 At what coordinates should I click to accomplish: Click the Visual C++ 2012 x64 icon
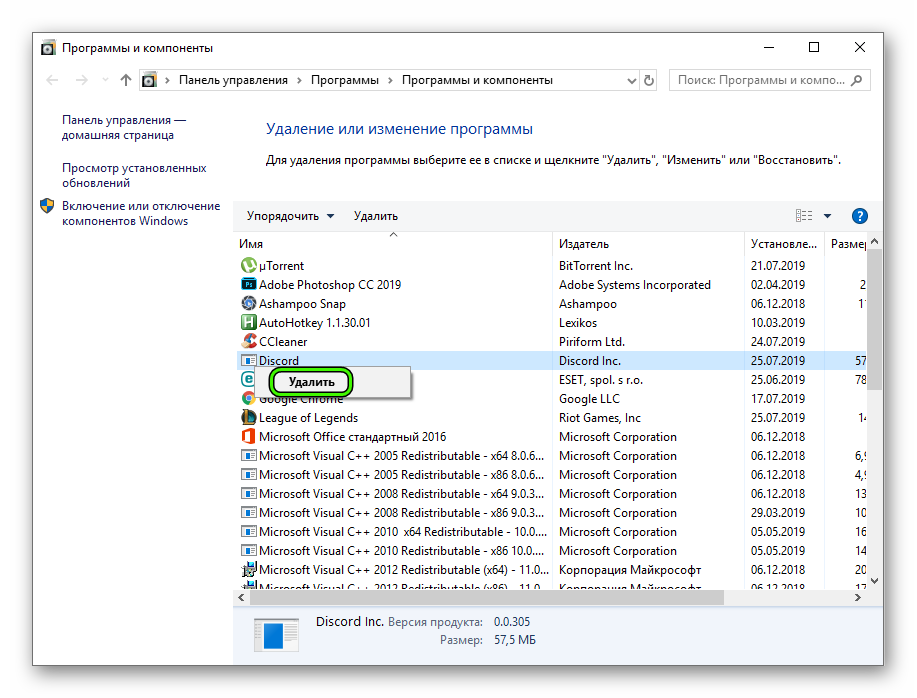[249, 569]
